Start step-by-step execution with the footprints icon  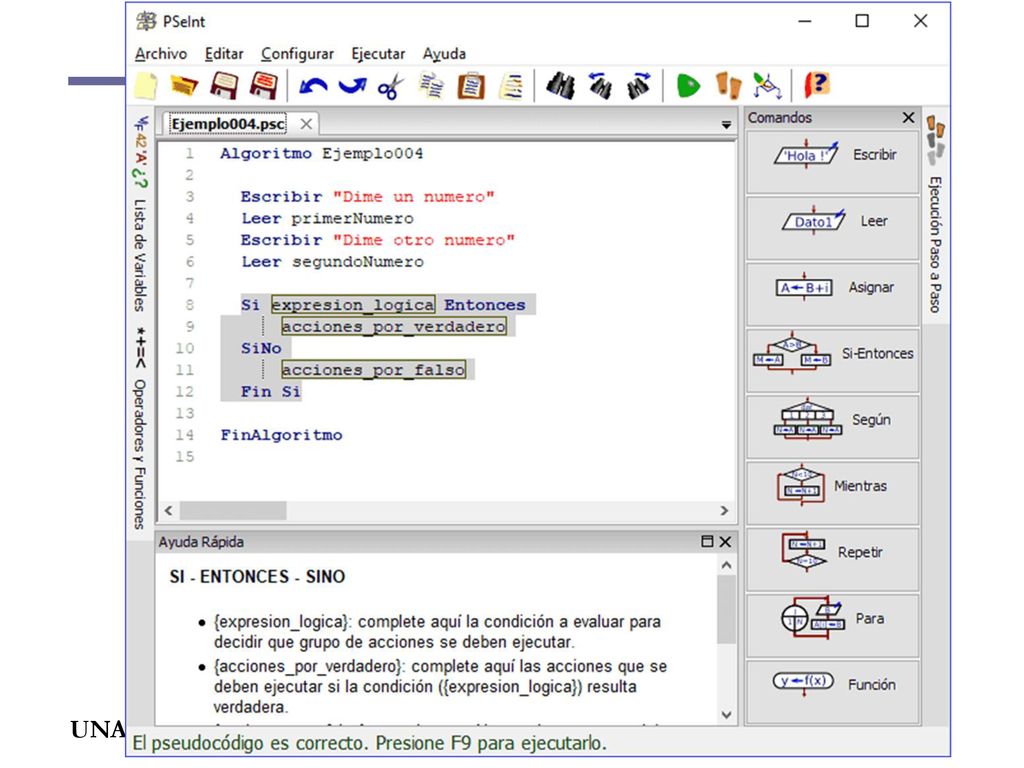[x=728, y=86]
